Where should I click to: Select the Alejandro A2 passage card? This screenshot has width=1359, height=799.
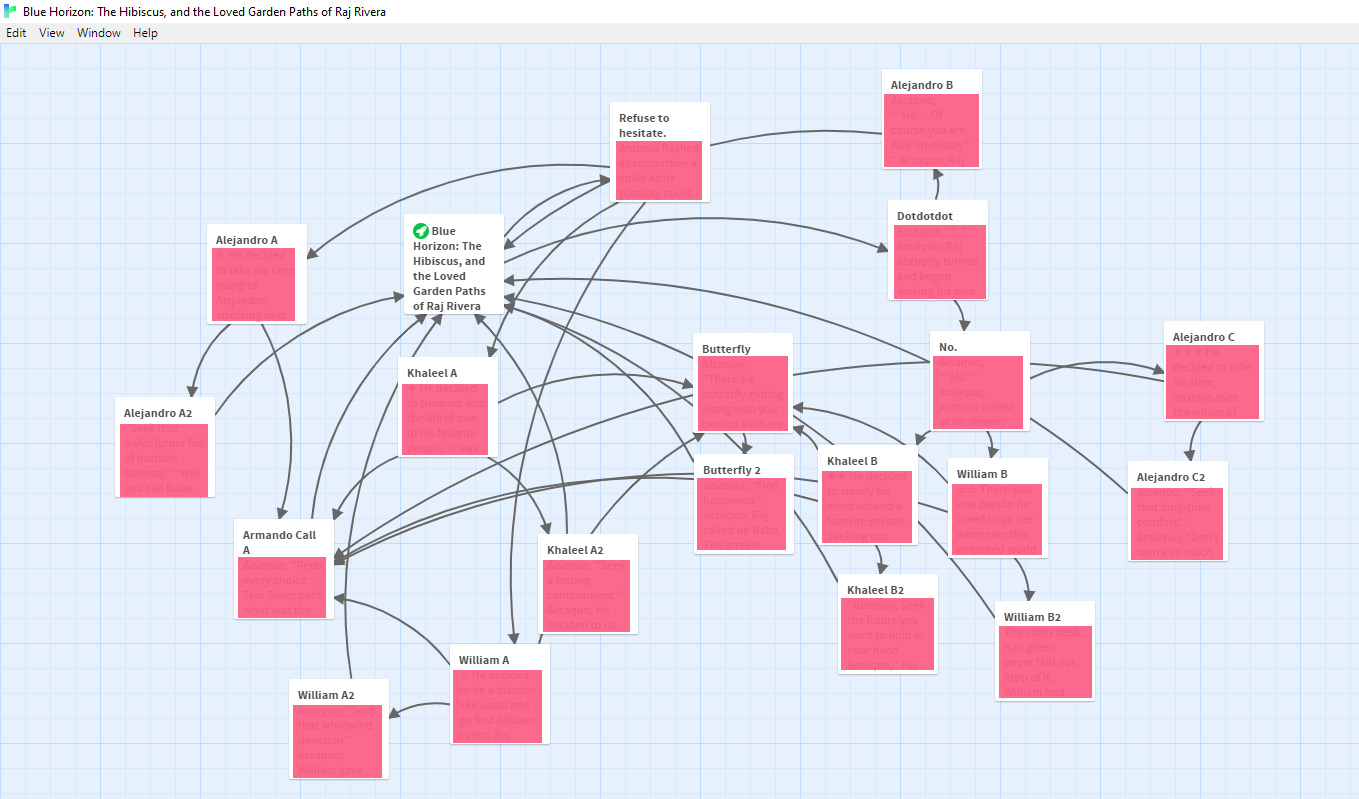(x=165, y=447)
